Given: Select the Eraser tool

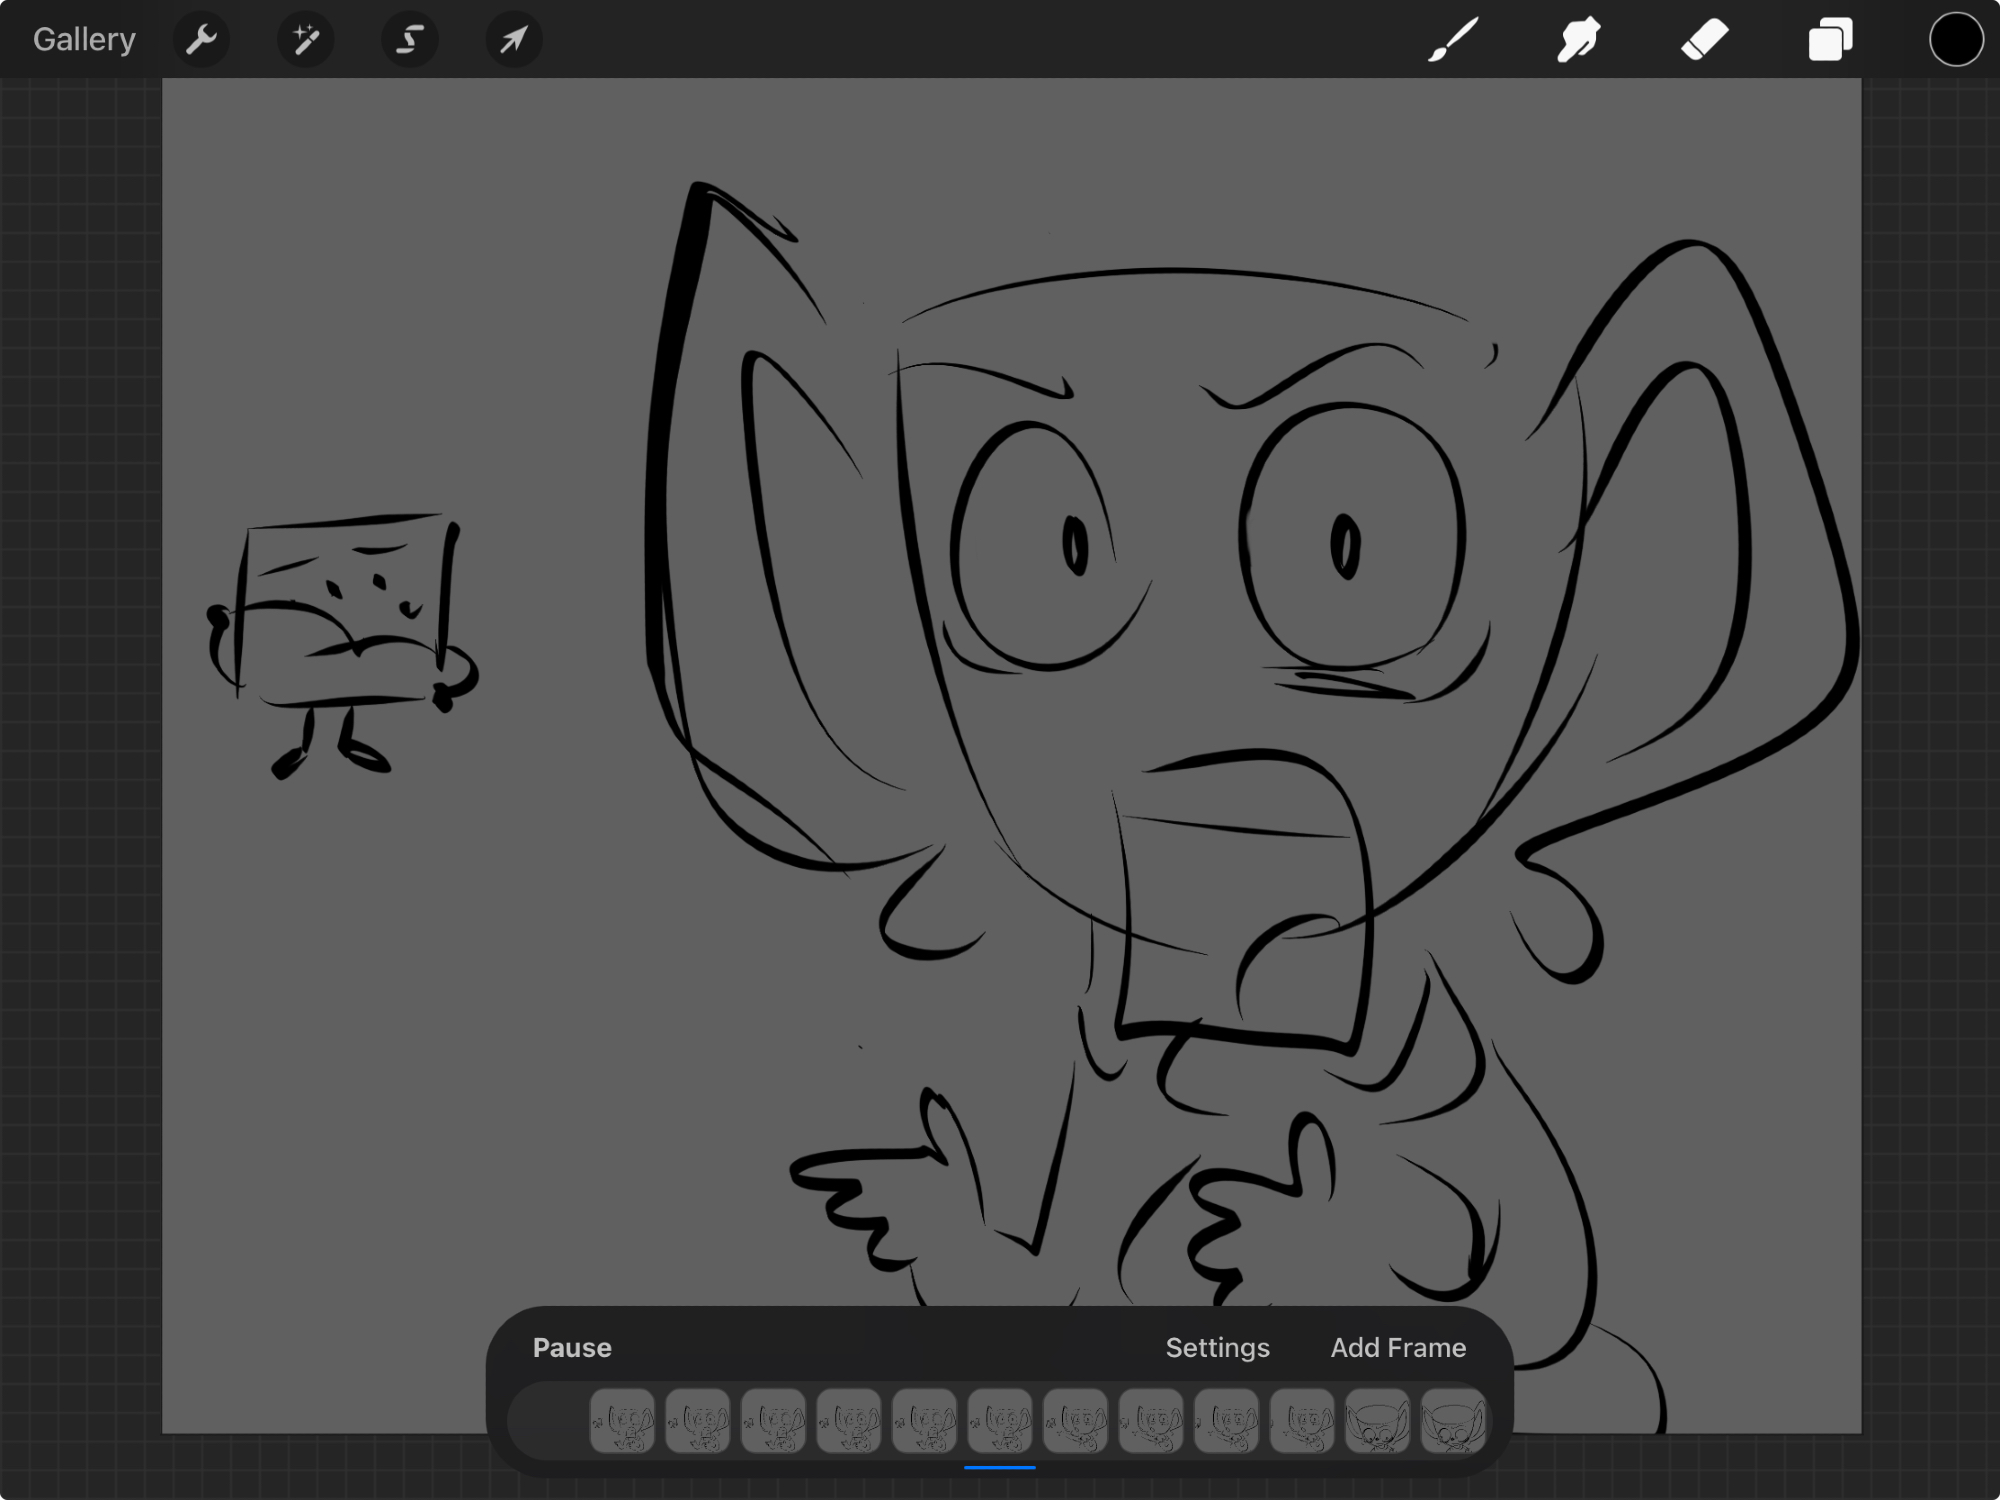Looking at the screenshot, I should [x=1705, y=40].
